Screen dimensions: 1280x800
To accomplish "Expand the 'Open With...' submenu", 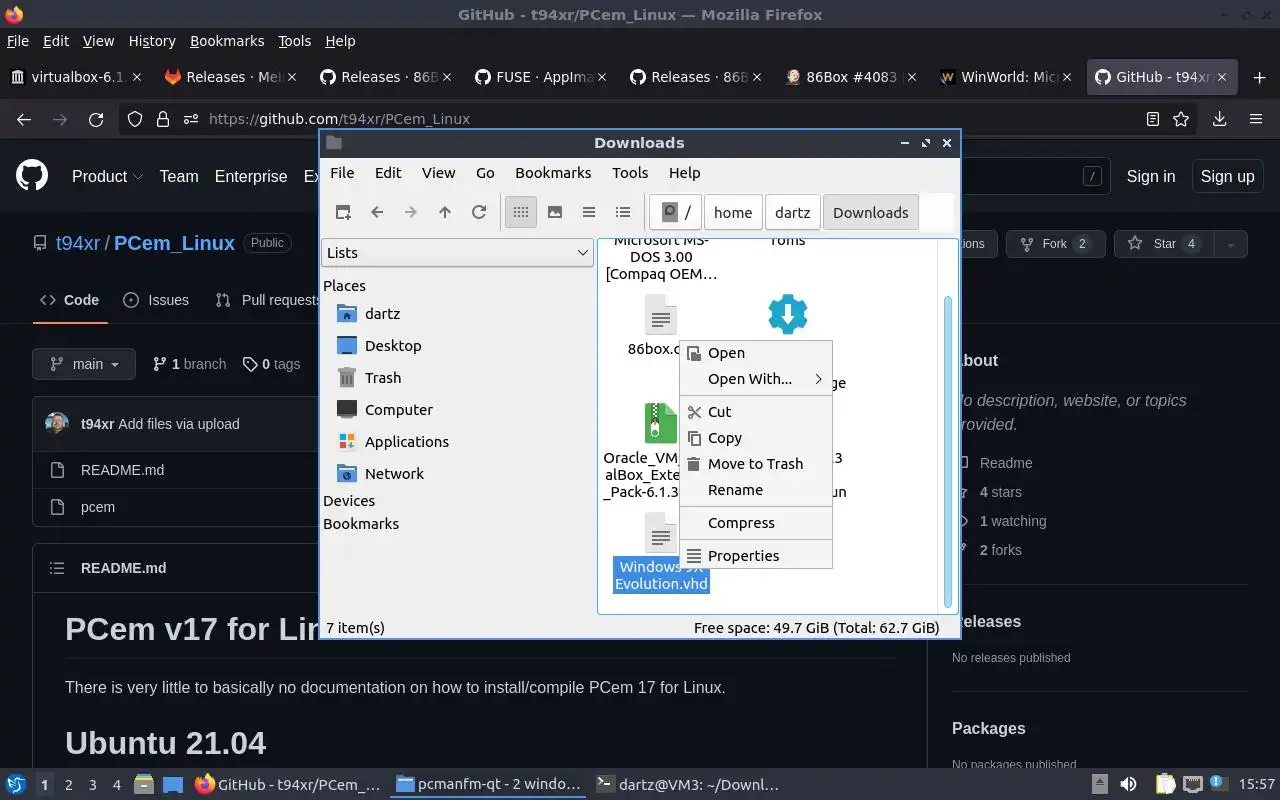I will coord(756,379).
